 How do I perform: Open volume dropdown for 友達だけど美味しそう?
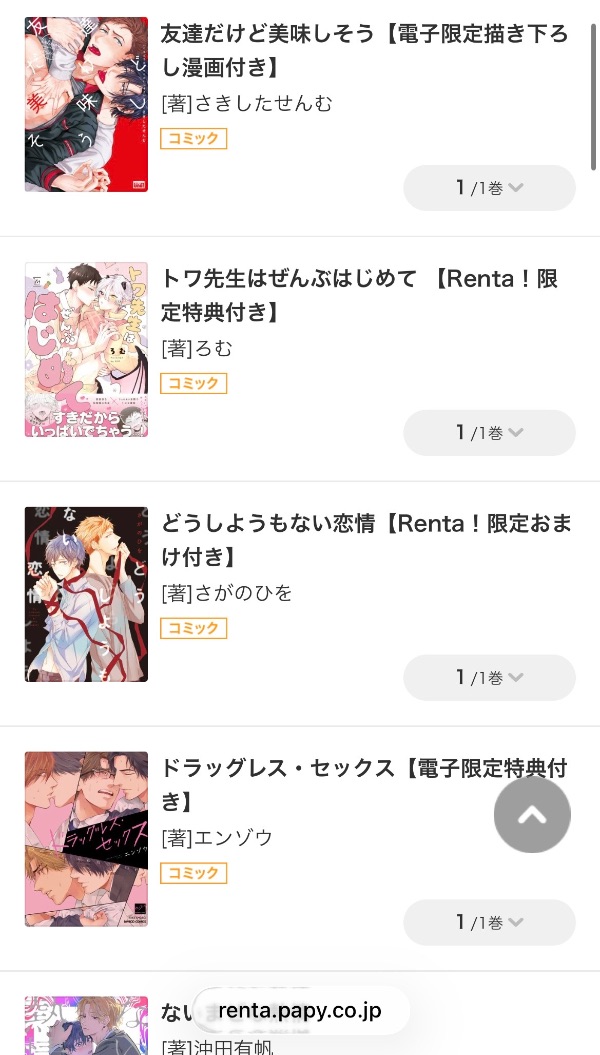[489, 188]
